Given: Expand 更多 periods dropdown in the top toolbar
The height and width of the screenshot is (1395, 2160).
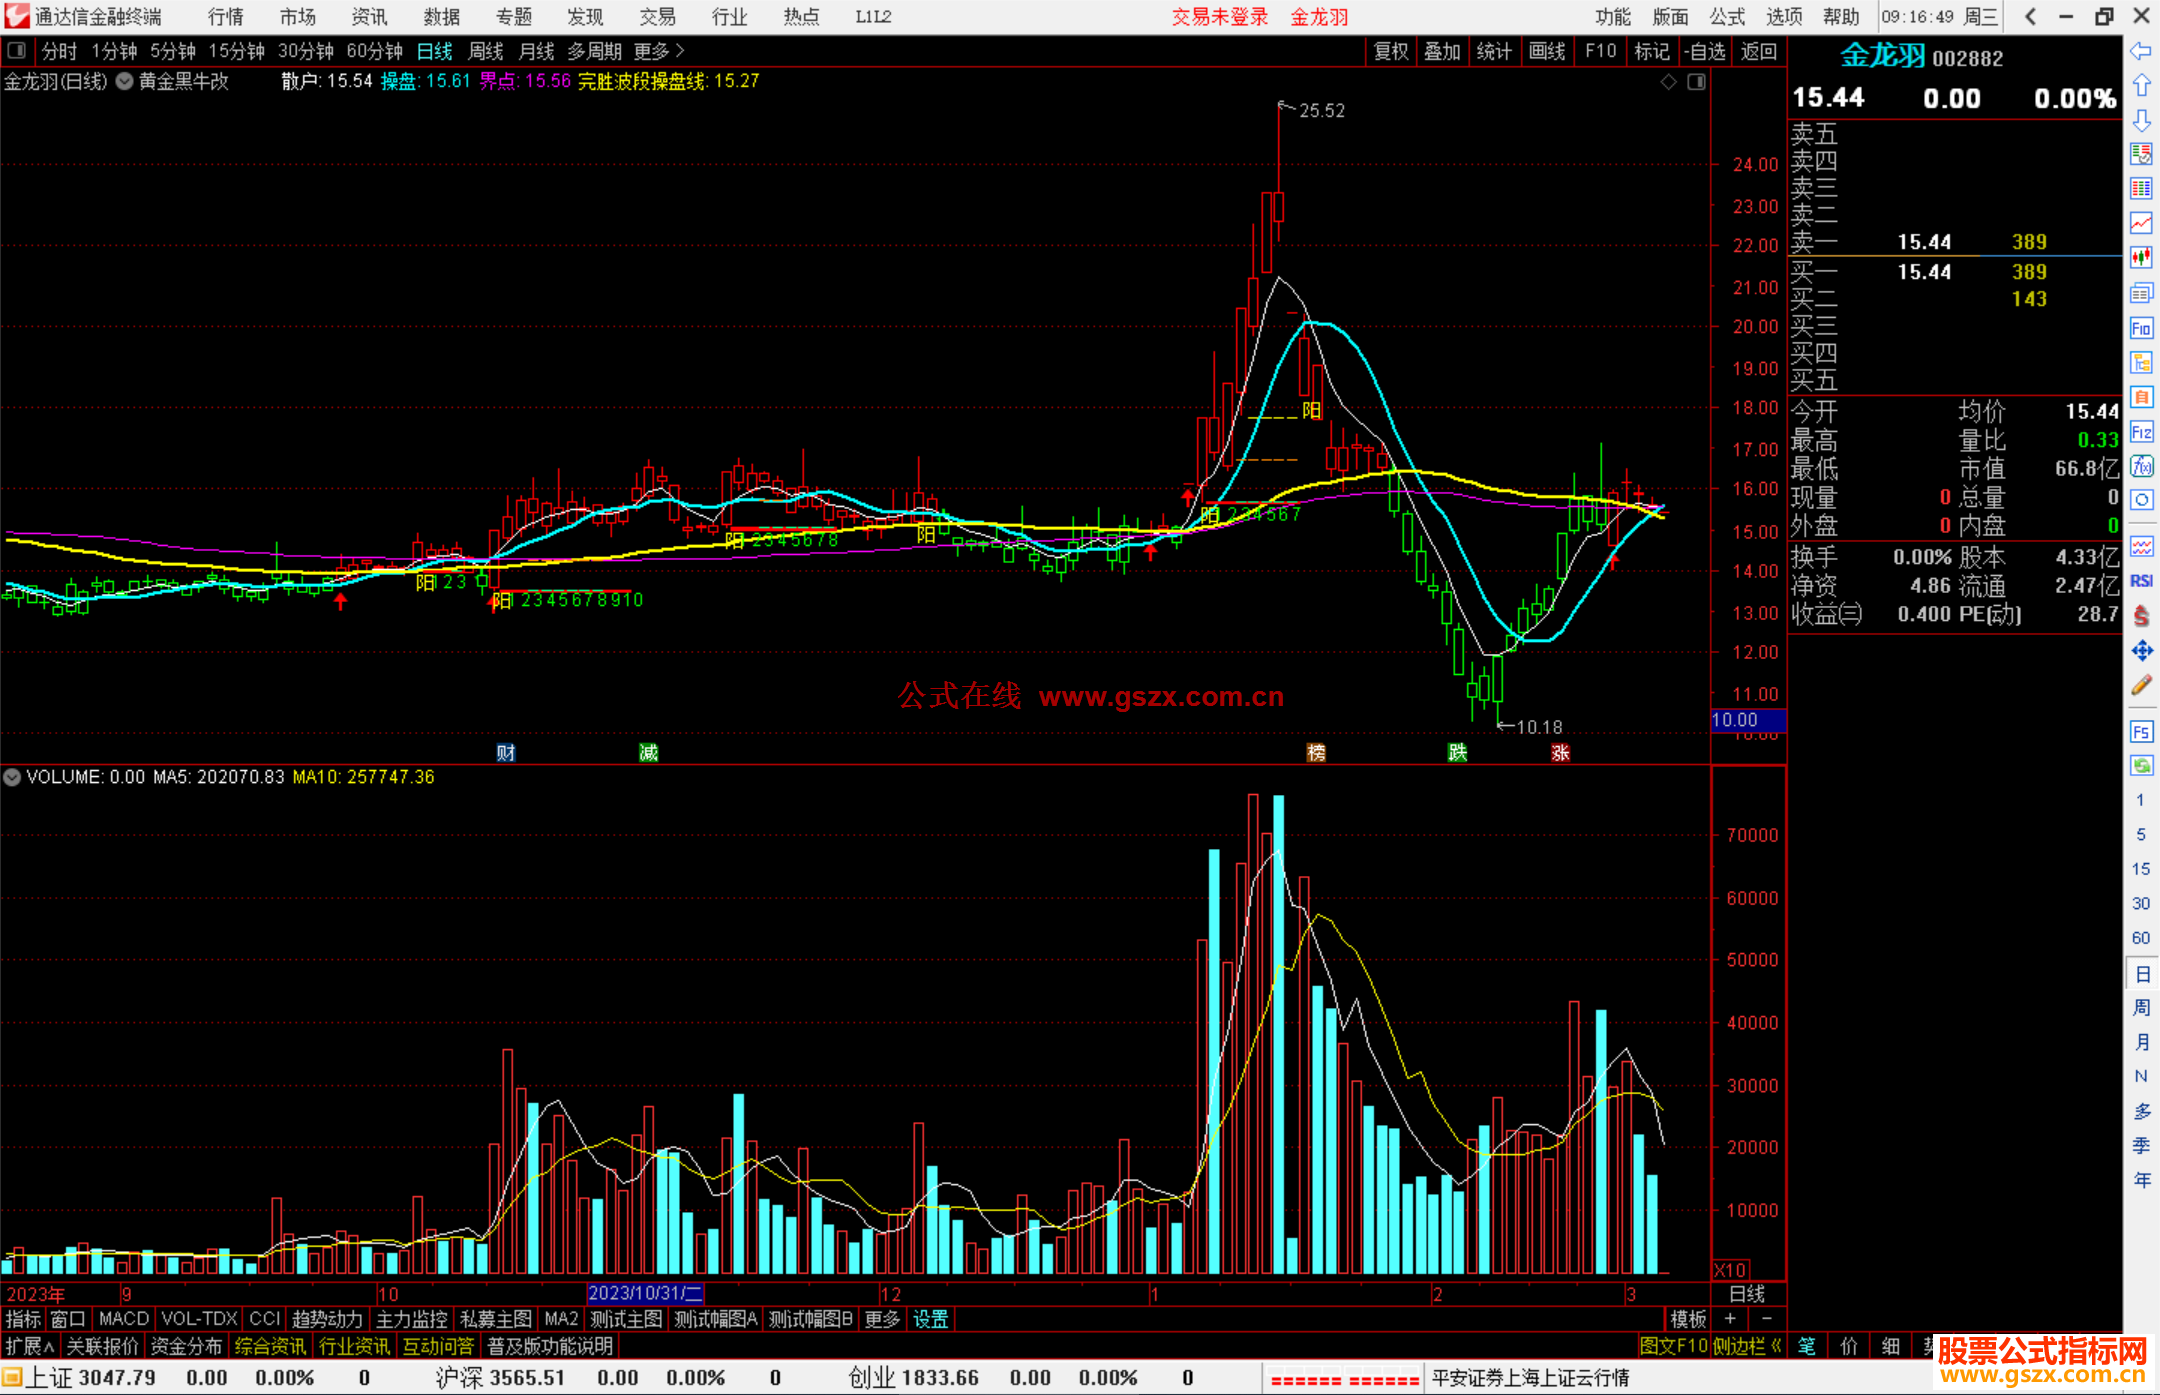Looking at the screenshot, I should click(658, 50).
